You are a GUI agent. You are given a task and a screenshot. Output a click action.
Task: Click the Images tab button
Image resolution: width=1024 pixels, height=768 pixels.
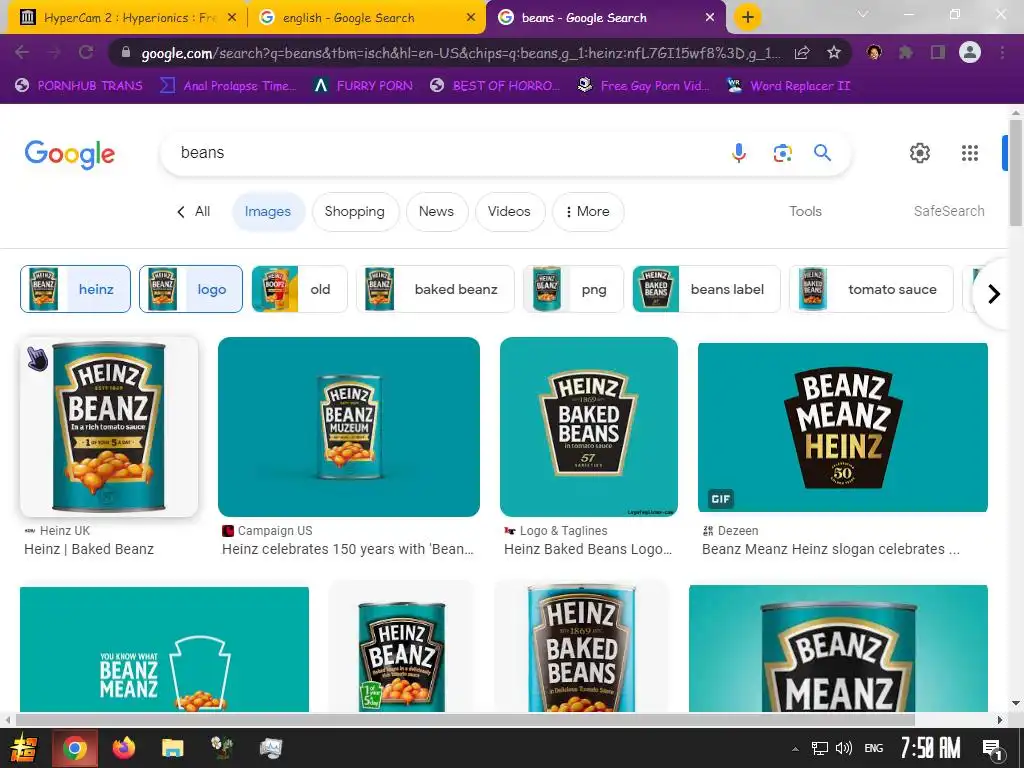[268, 212]
